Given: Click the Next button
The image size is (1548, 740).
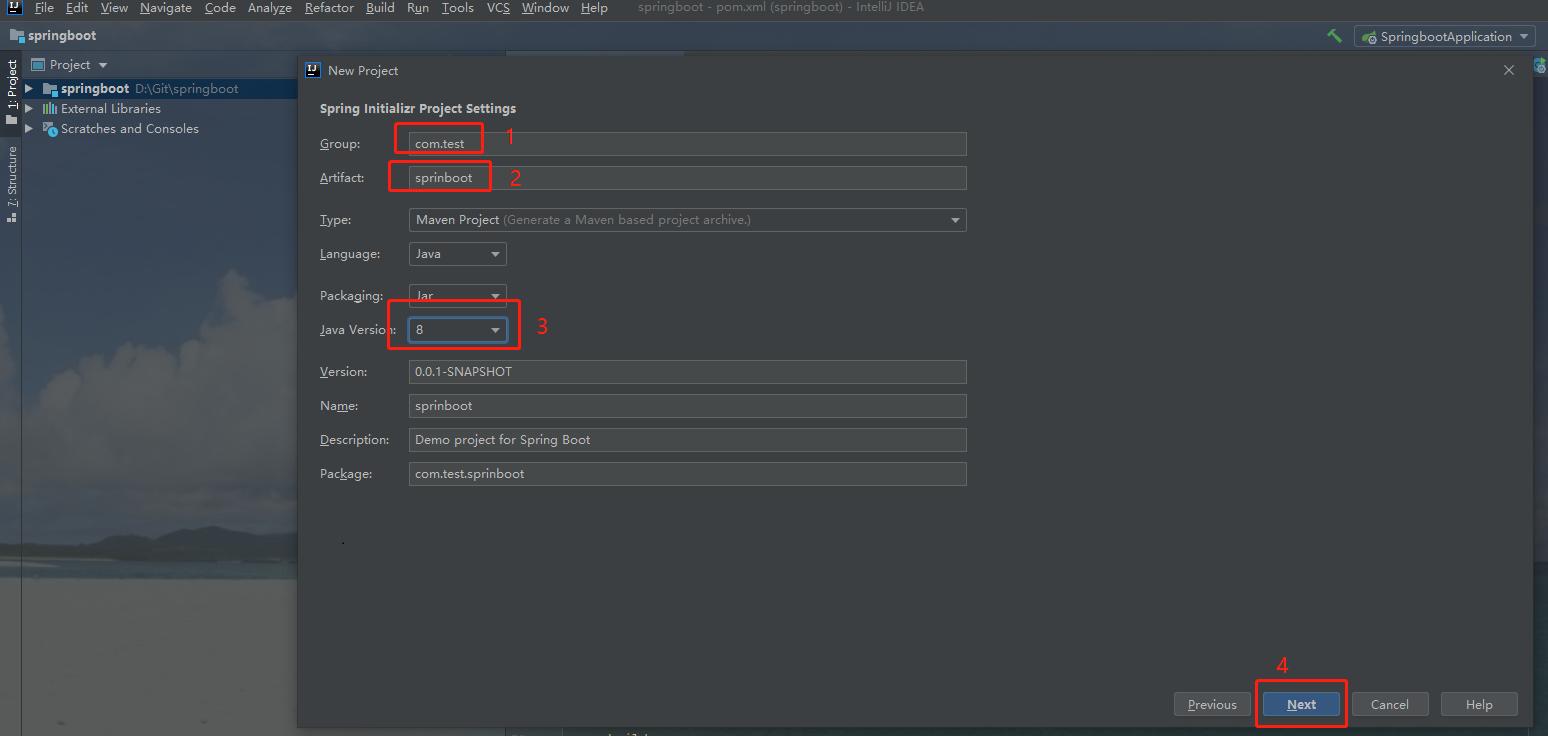Looking at the screenshot, I should [x=1301, y=705].
